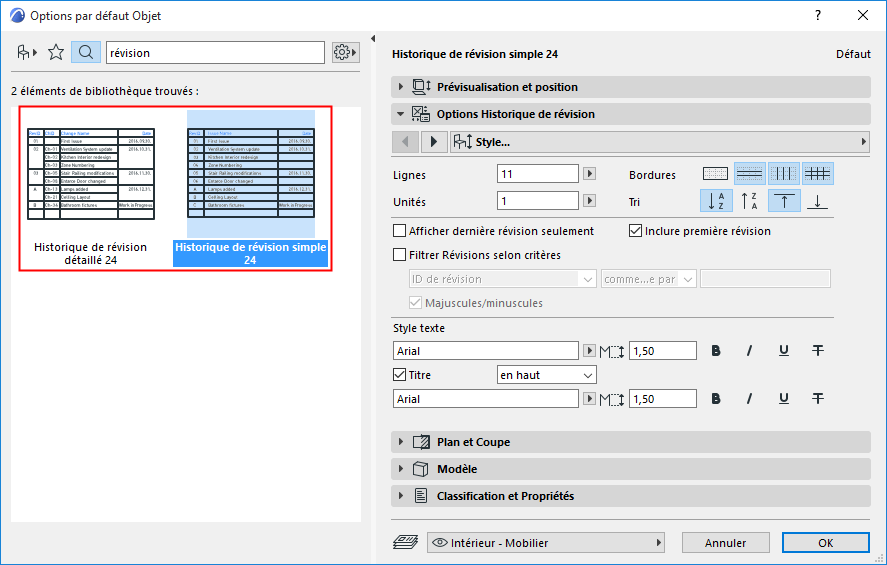This screenshot has width=887, height=565.
Task: Open the library settings gear menu
Action: coord(345,53)
